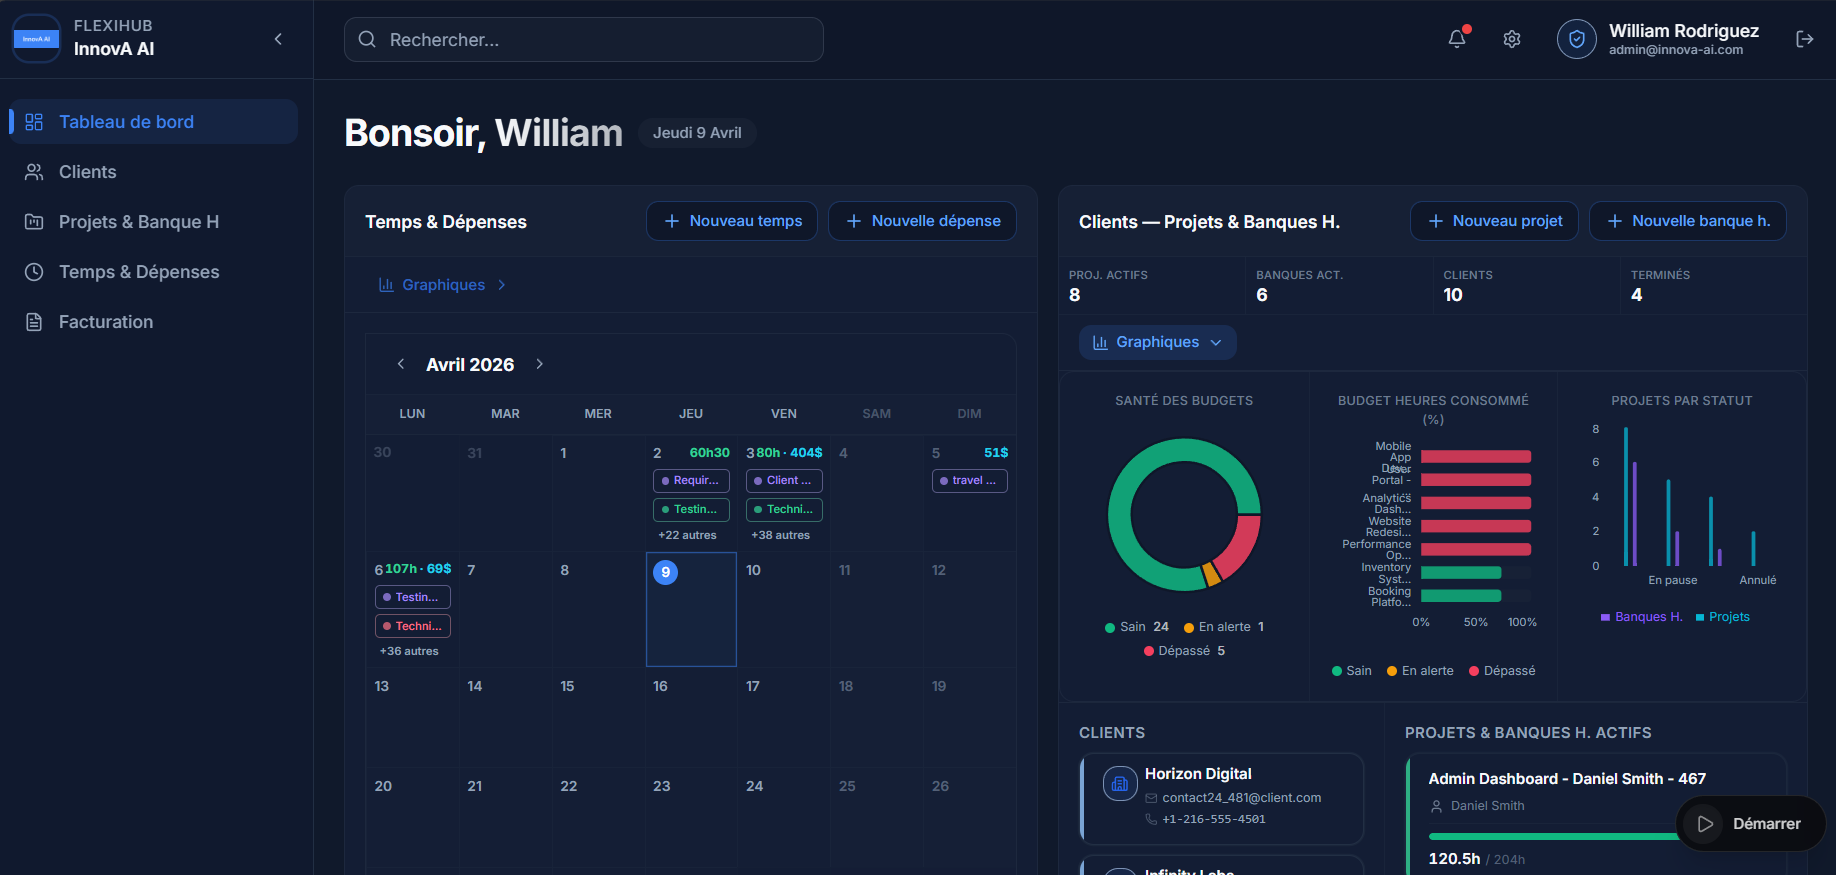Open settings via the gear icon
This screenshot has width=1836, height=875.
(x=1512, y=39)
